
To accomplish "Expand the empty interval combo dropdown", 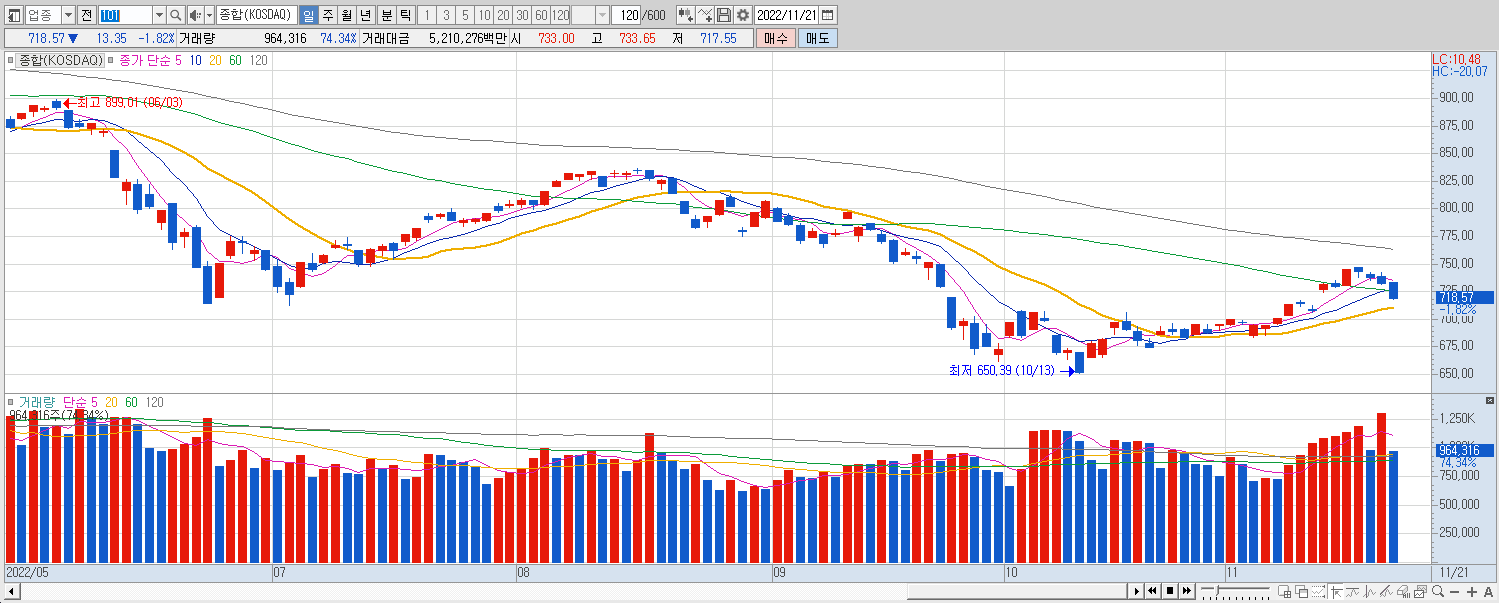I will point(602,15).
